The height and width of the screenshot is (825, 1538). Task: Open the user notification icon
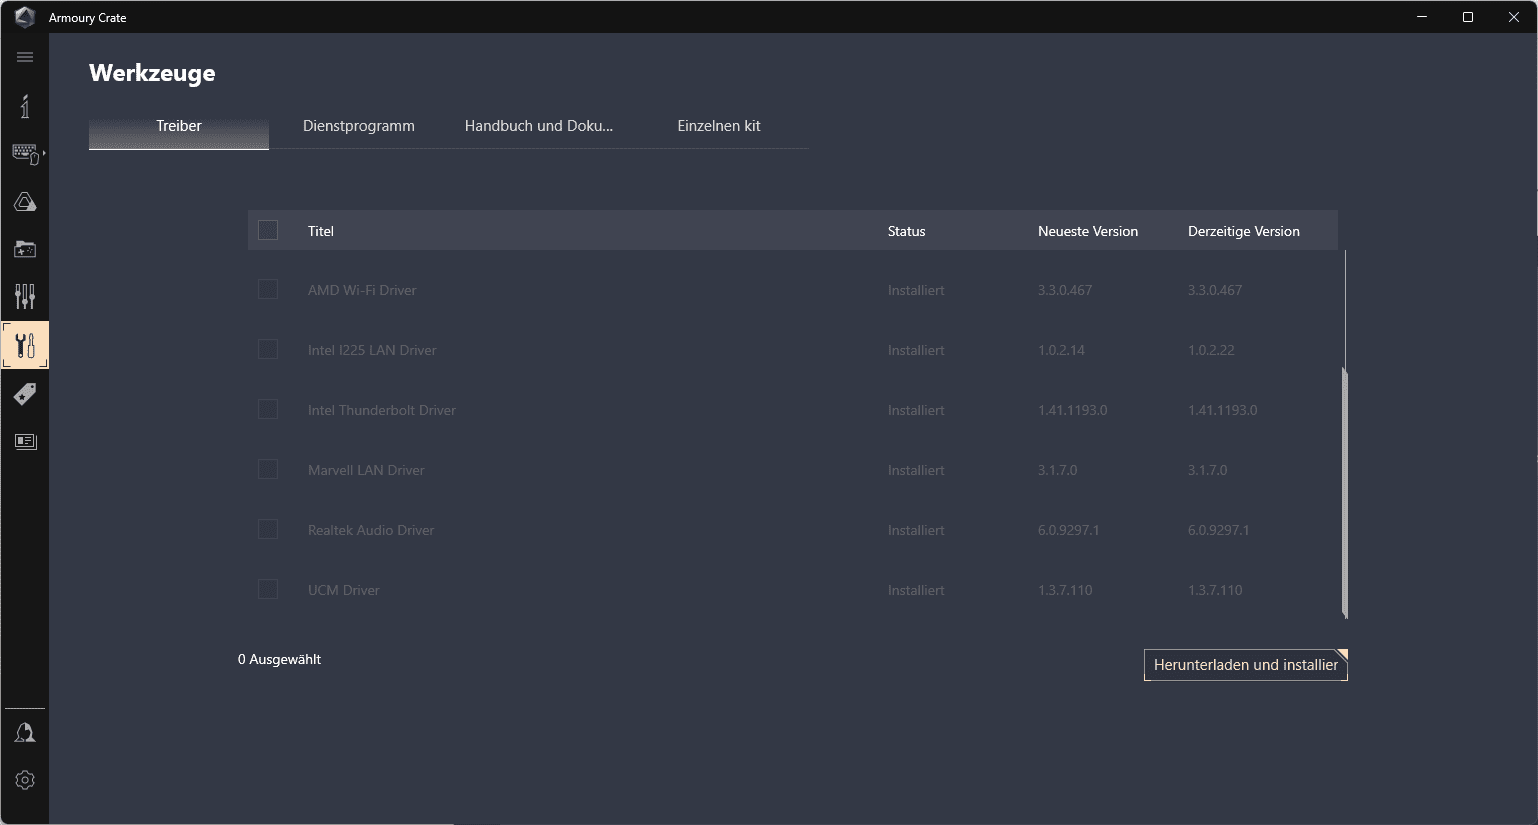pyautogui.click(x=25, y=733)
